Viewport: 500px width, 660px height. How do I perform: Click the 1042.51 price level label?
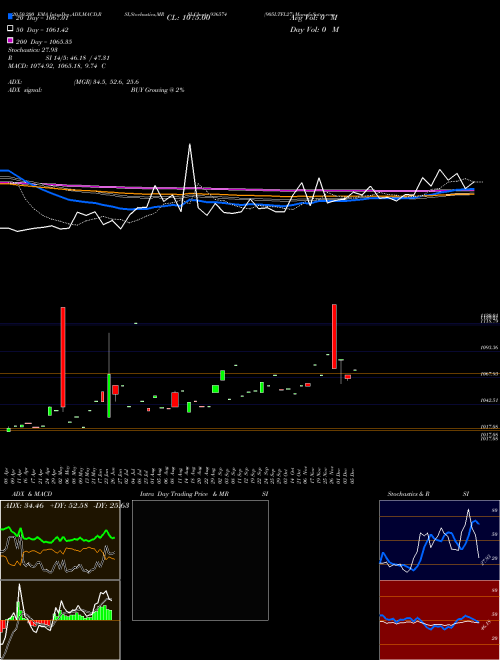(x=489, y=400)
